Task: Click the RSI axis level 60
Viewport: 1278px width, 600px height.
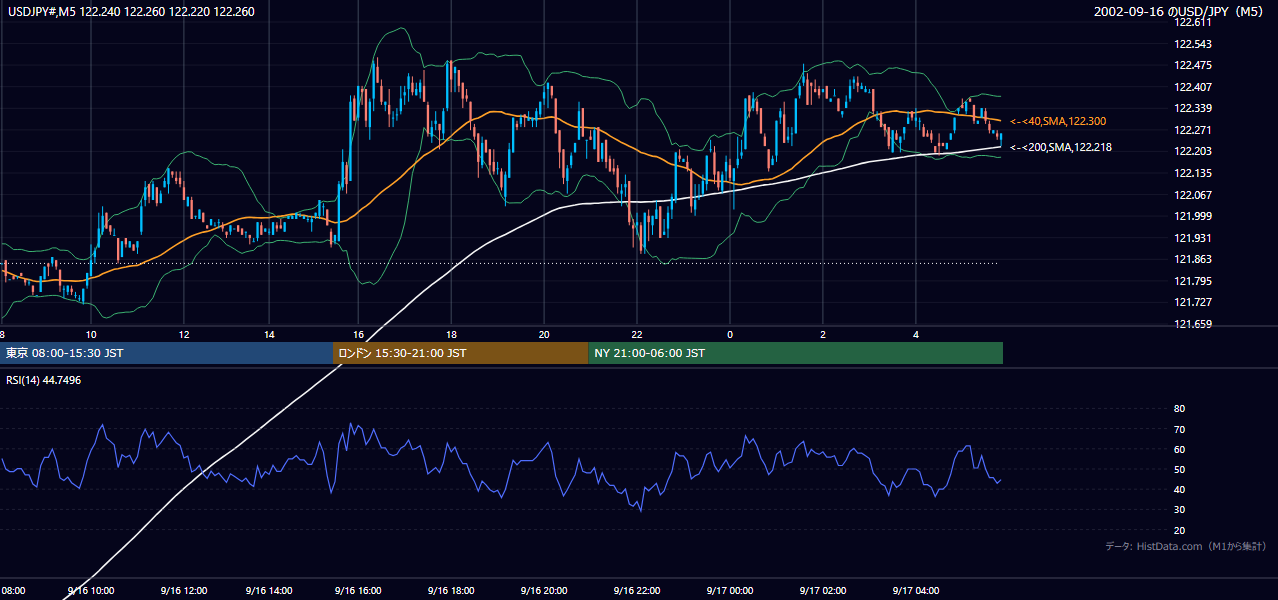Action: (1179, 449)
